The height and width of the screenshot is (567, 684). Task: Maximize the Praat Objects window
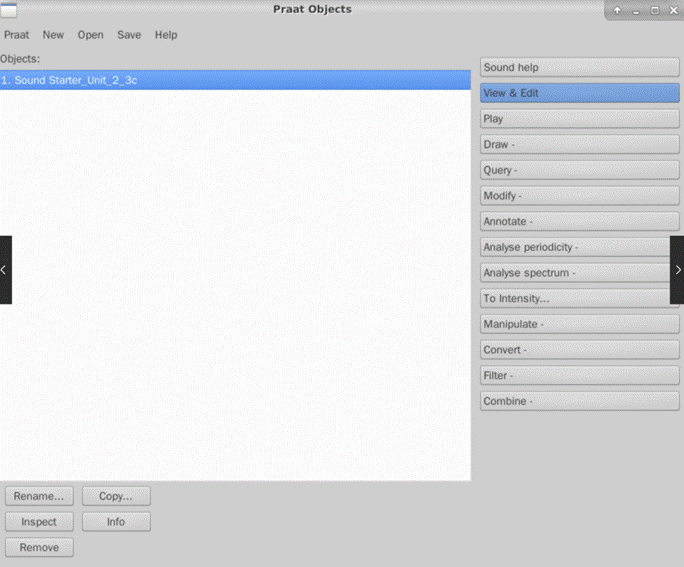pyautogui.click(x=655, y=10)
